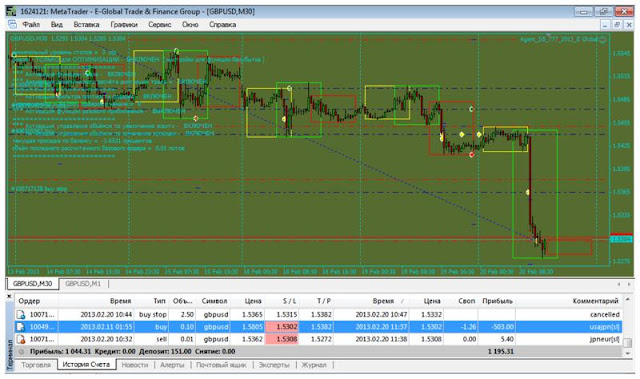Click the MetaTrader application icon in title bar

point(11,11)
